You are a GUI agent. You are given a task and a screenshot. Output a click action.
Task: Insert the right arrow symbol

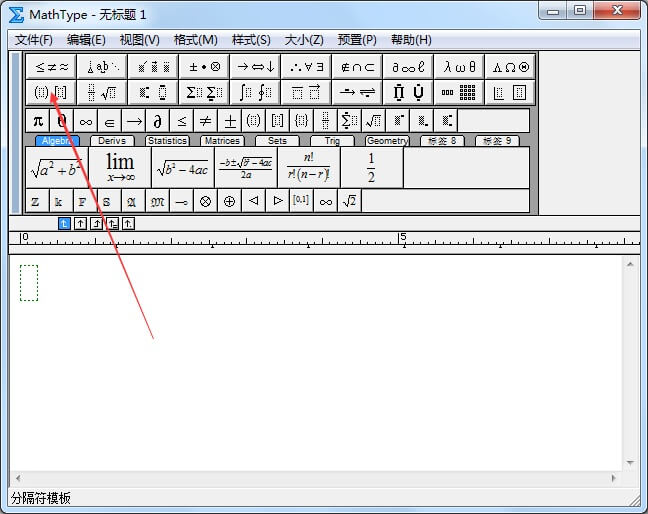pyautogui.click(x=133, y=121)
